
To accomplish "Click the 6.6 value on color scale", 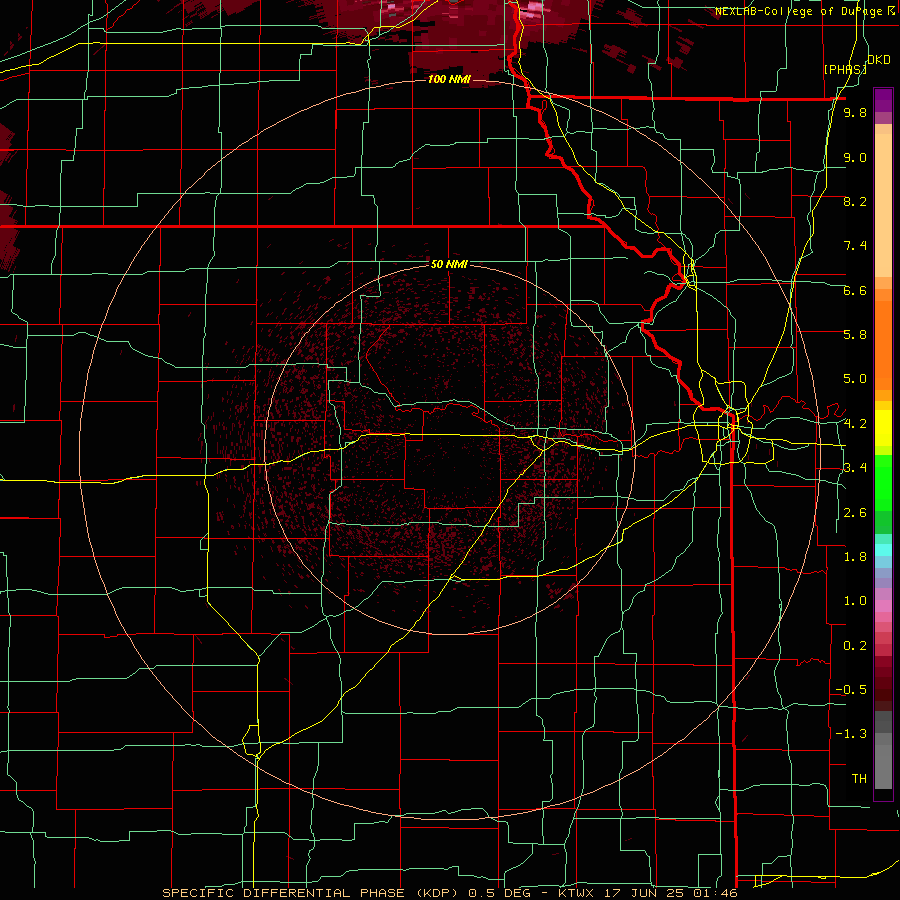I will coord(855,290).
